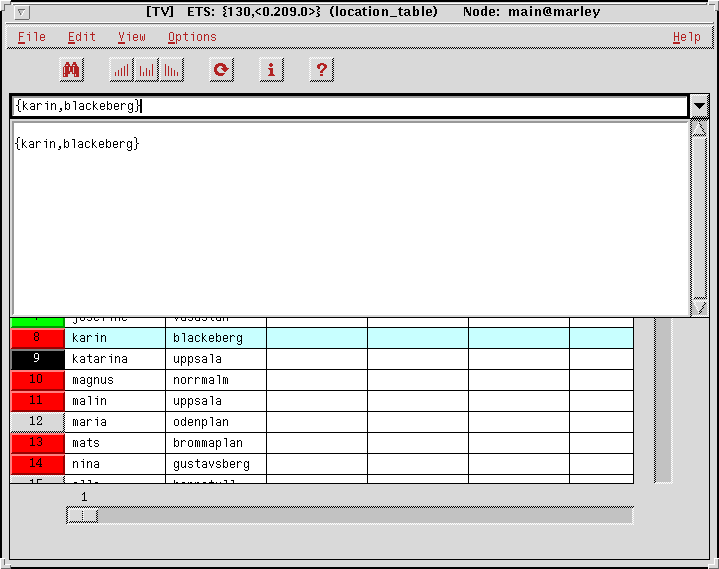
Task: Click the karin cell
Action: click(x=115, y=338)
